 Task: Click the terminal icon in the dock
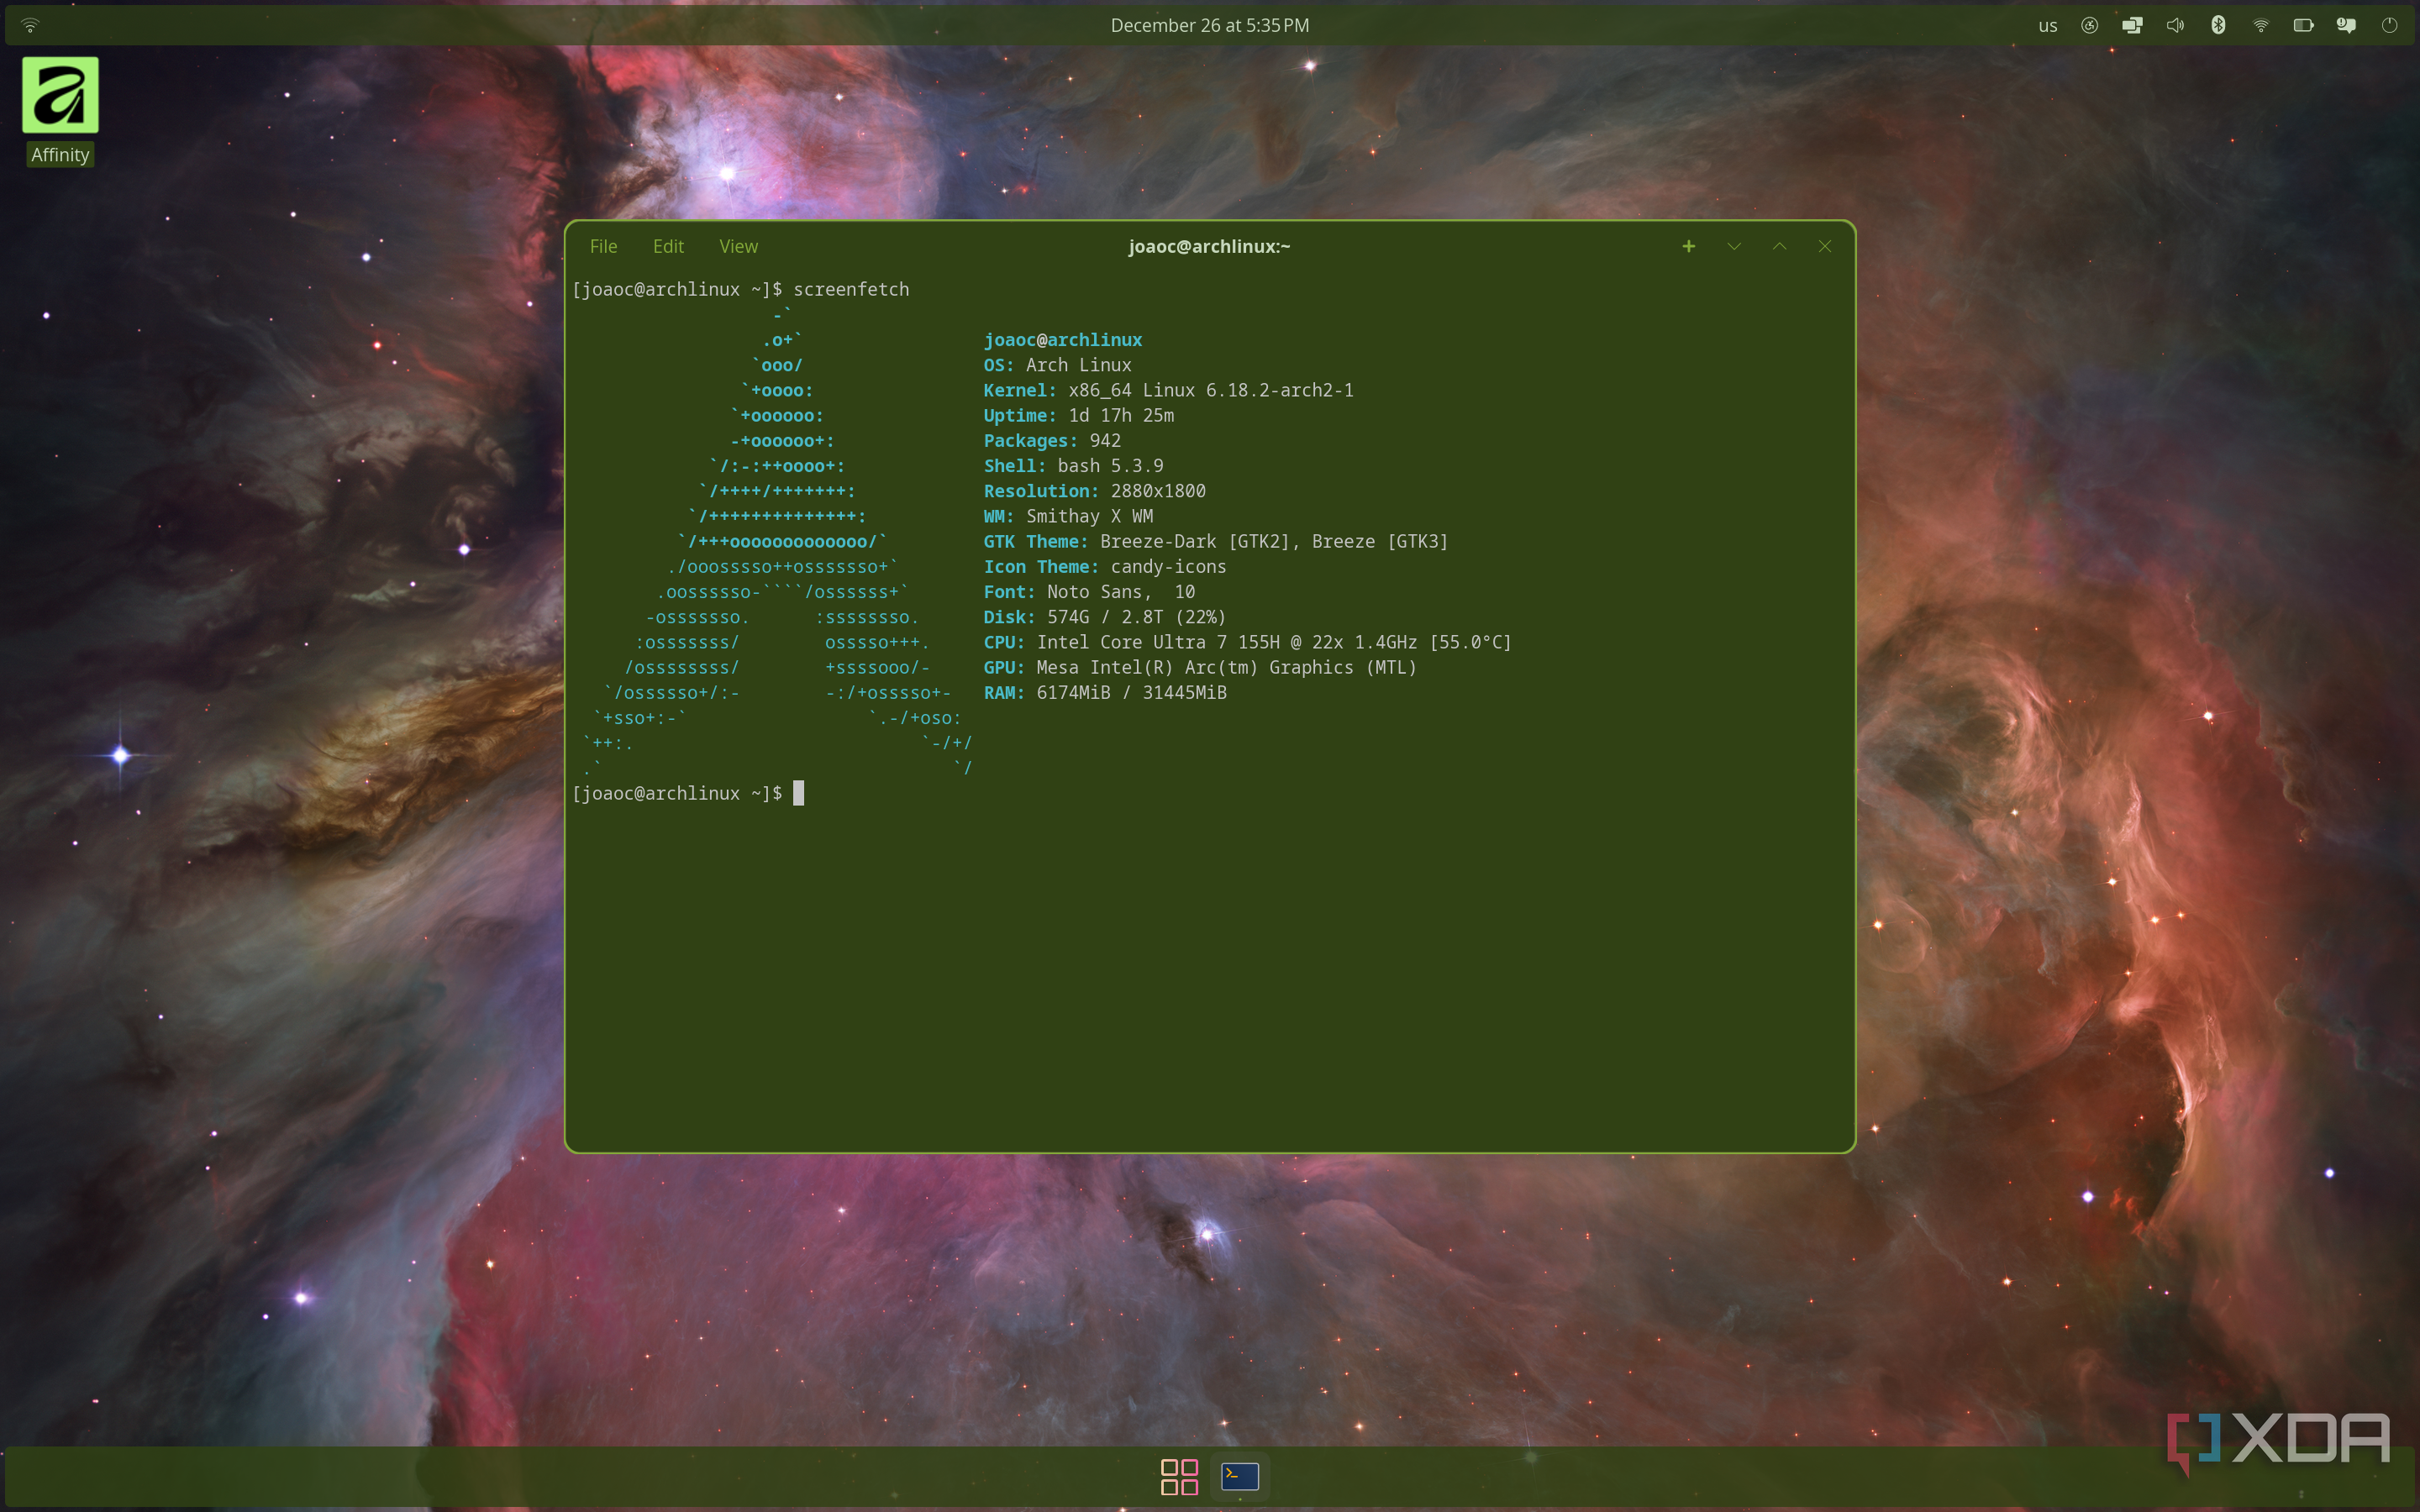pyautogui.click(x=1240, y=1476)
